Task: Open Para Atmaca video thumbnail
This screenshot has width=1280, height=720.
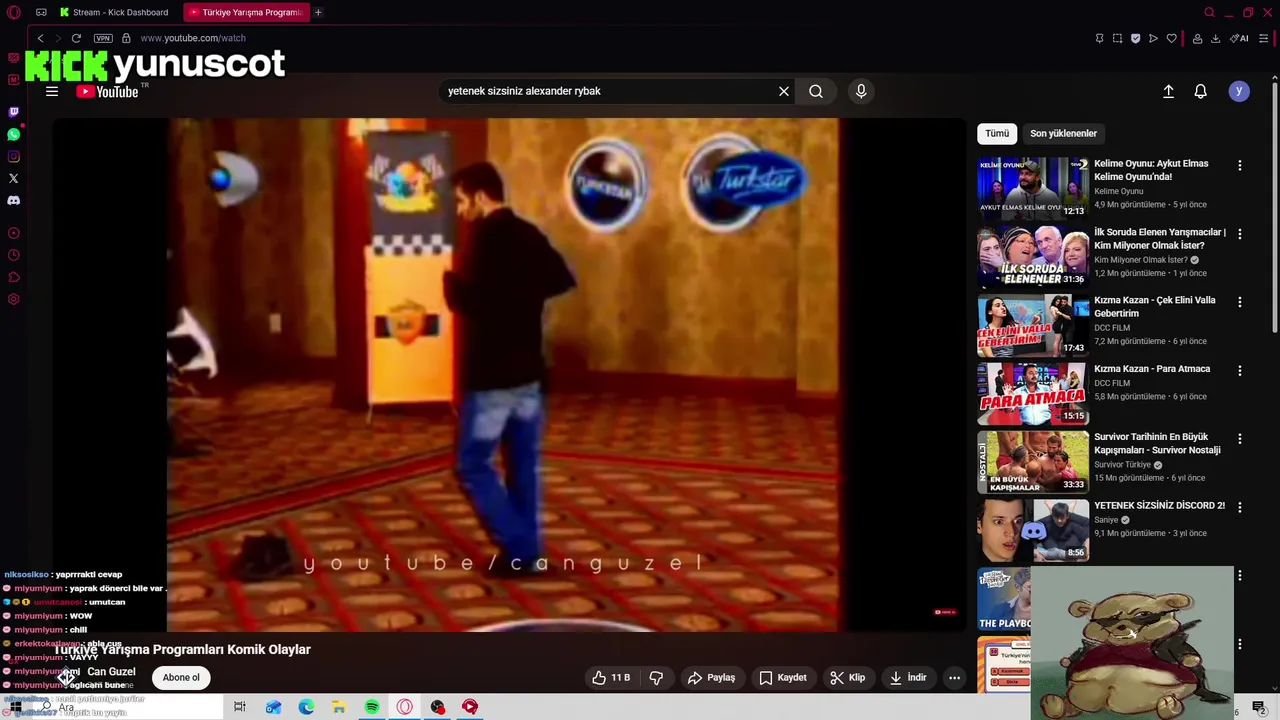Action: point(1033,393)
